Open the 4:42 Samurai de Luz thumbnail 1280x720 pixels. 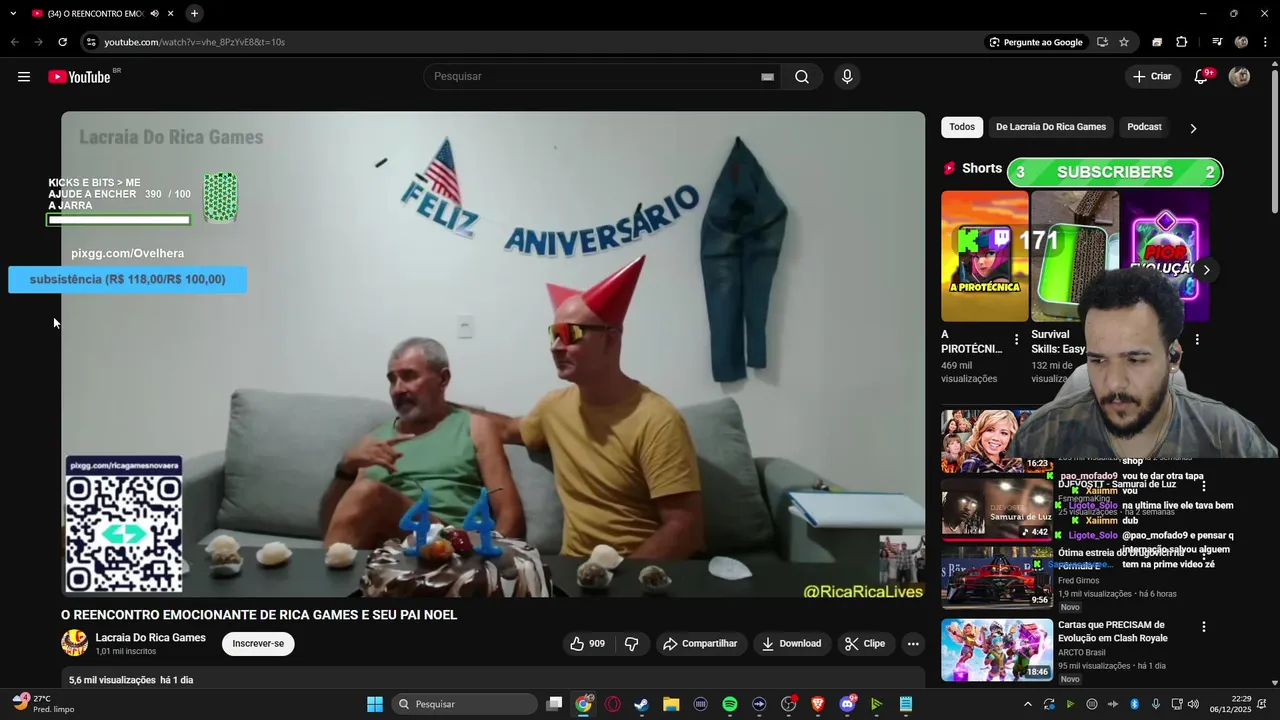point(996,511)
